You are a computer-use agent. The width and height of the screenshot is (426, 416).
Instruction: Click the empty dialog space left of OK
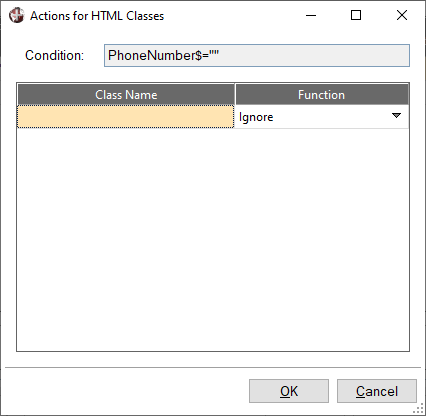tap(127, 391)
